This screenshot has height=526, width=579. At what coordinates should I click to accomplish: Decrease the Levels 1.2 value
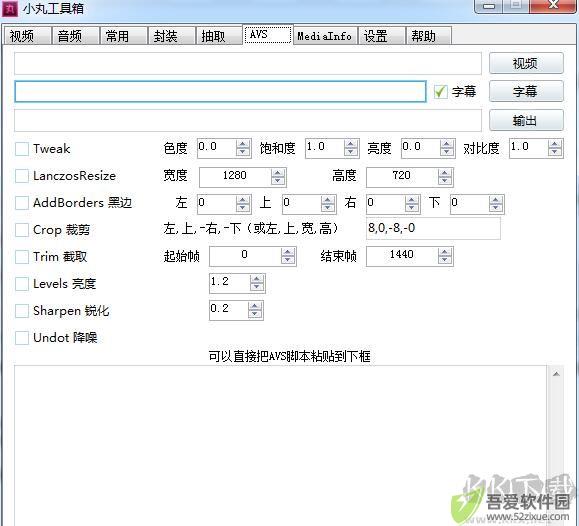257,287
